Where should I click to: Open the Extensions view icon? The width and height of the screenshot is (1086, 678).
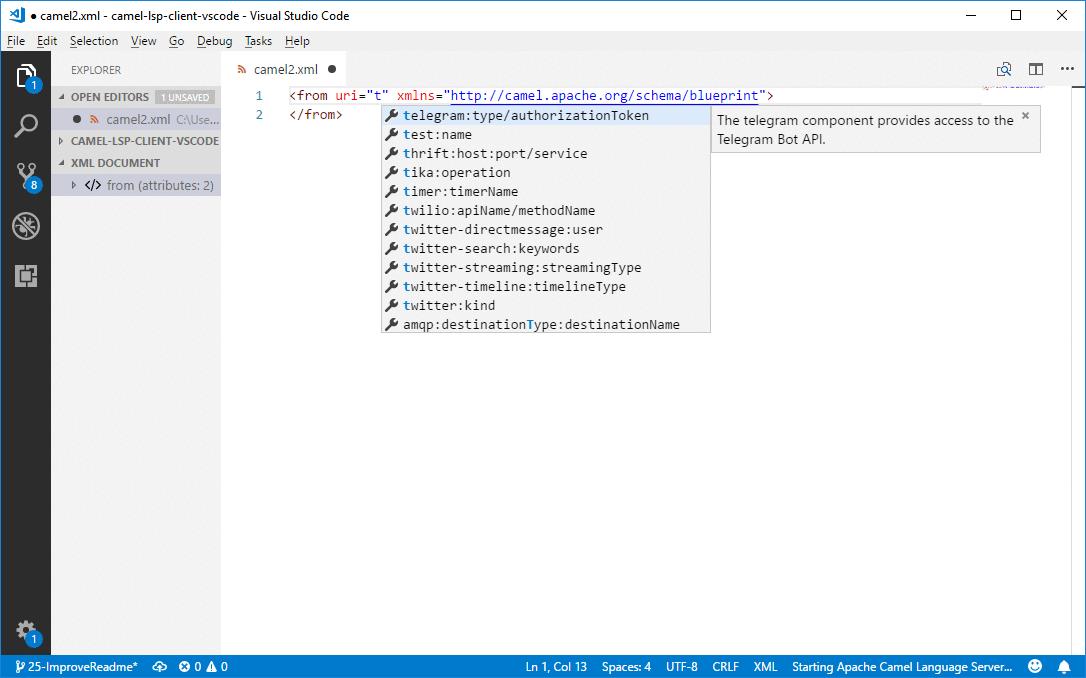[x=26, y=276]
